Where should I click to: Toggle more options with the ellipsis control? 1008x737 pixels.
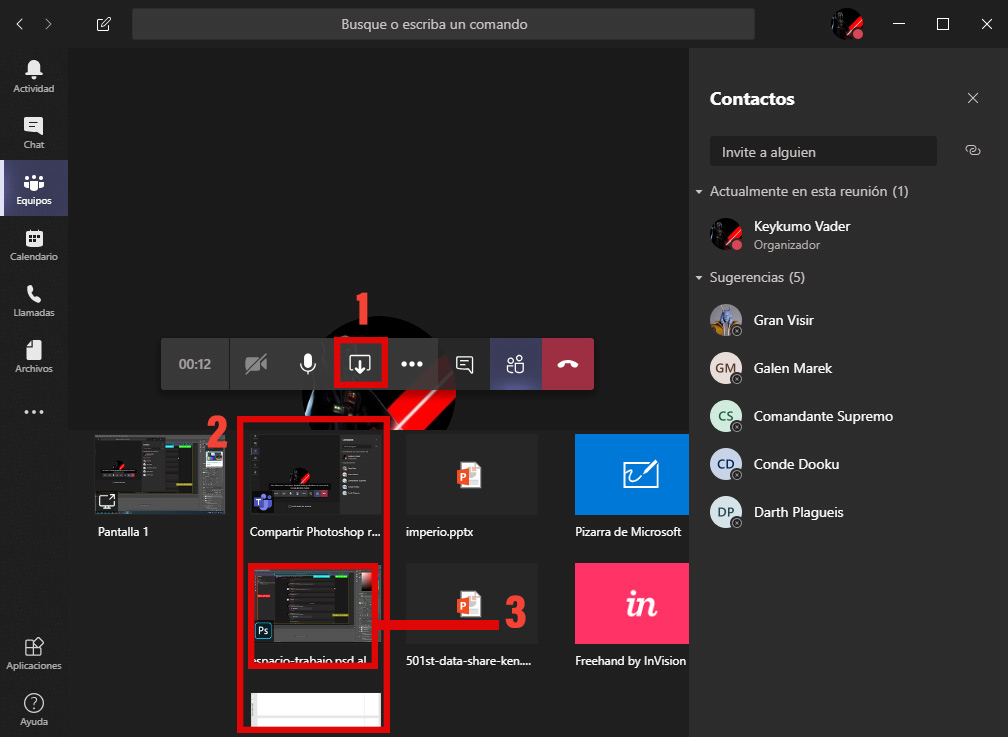pyautogui.click(x=412, y=363)
